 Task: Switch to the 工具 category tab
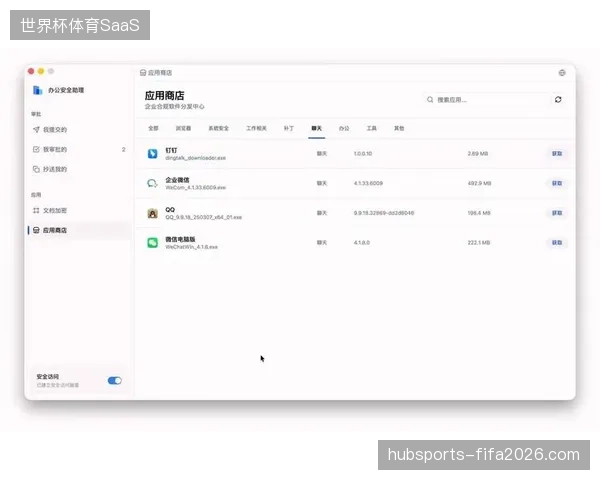click(372, 128)
